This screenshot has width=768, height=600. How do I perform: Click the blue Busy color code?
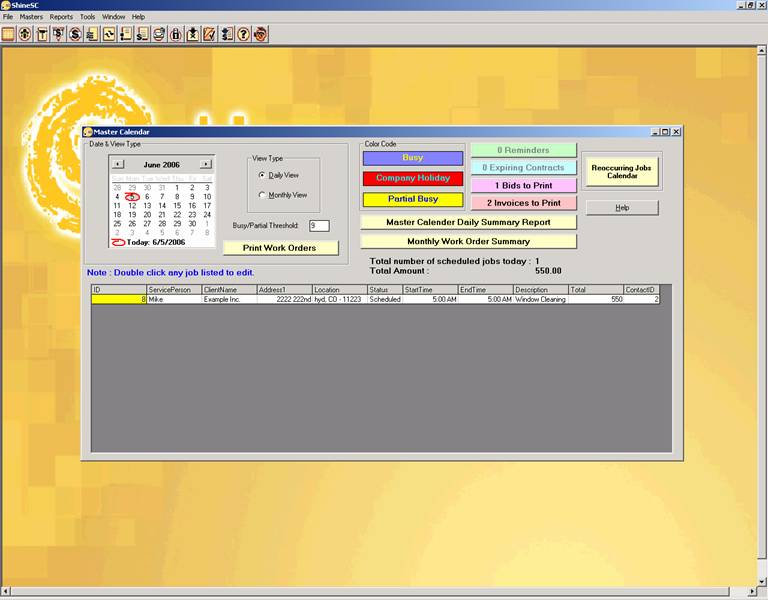pyautogui.click(x=412, y=158)
